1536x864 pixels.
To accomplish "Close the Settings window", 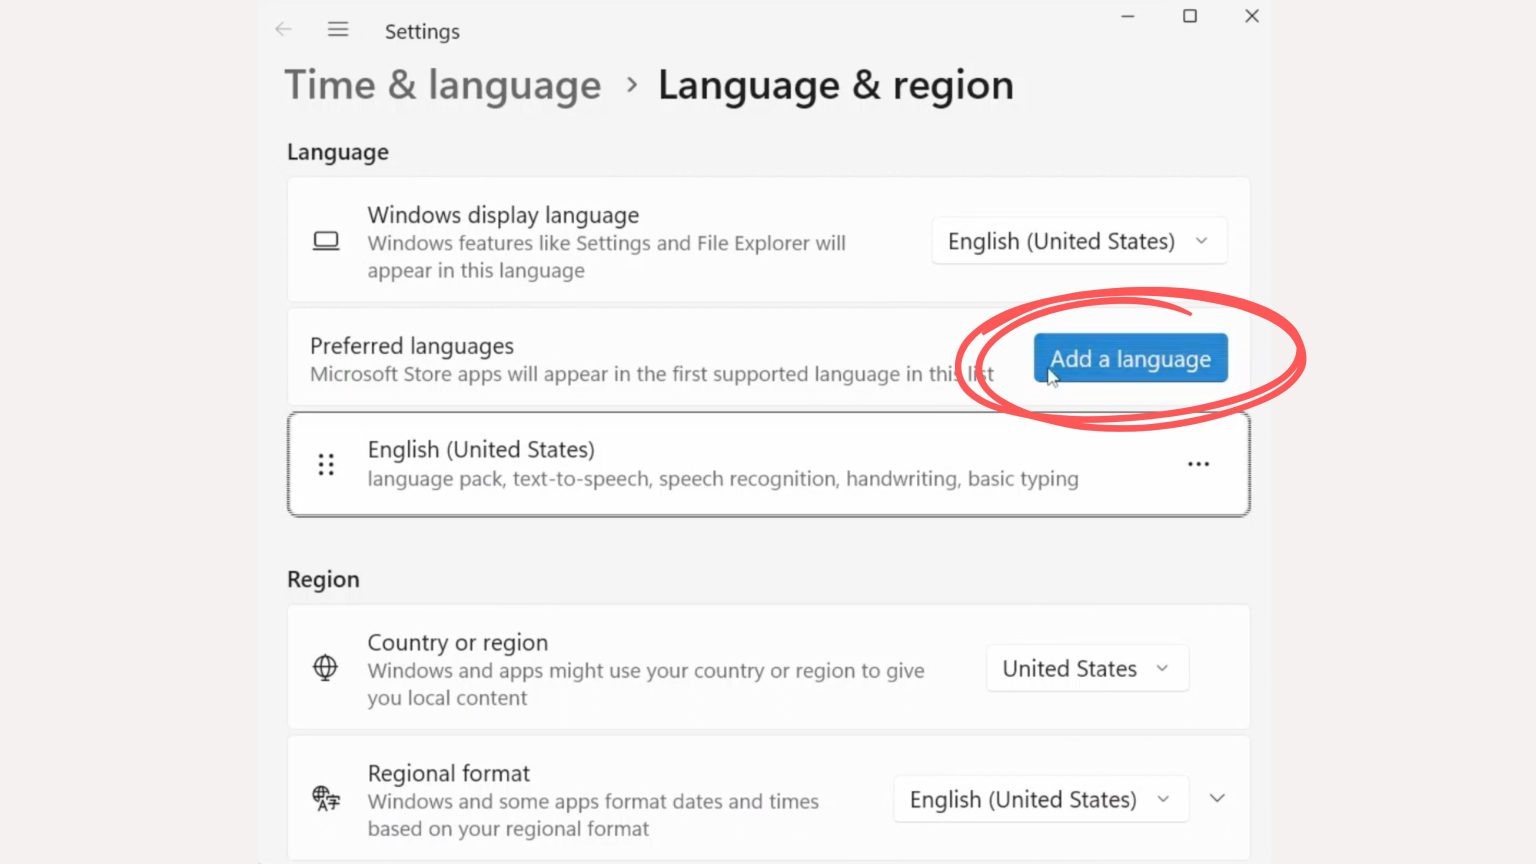I will coord(1251,16).
